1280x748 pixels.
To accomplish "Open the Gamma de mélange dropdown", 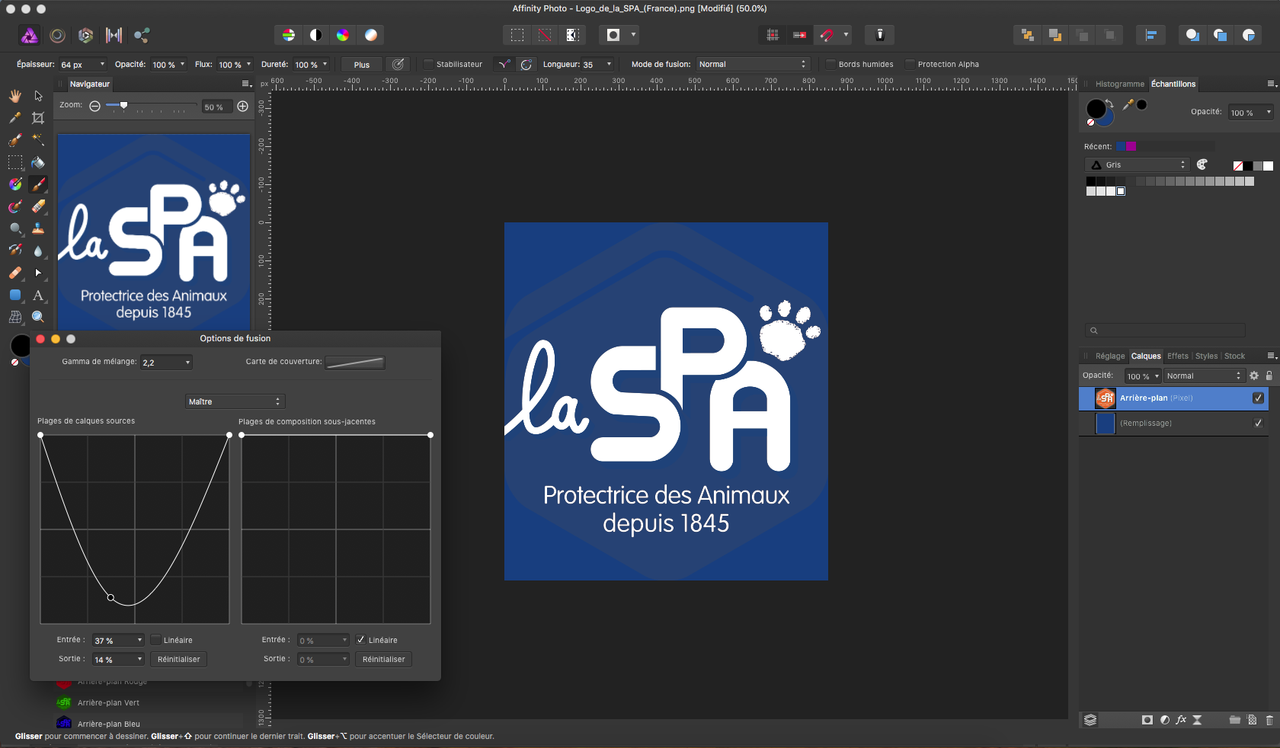I will [187, 362].
